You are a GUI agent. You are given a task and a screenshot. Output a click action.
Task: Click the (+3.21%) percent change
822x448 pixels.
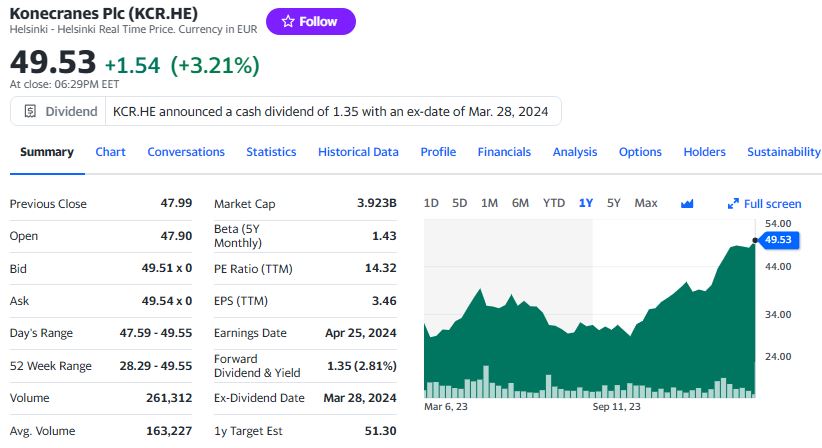point(215,65)
